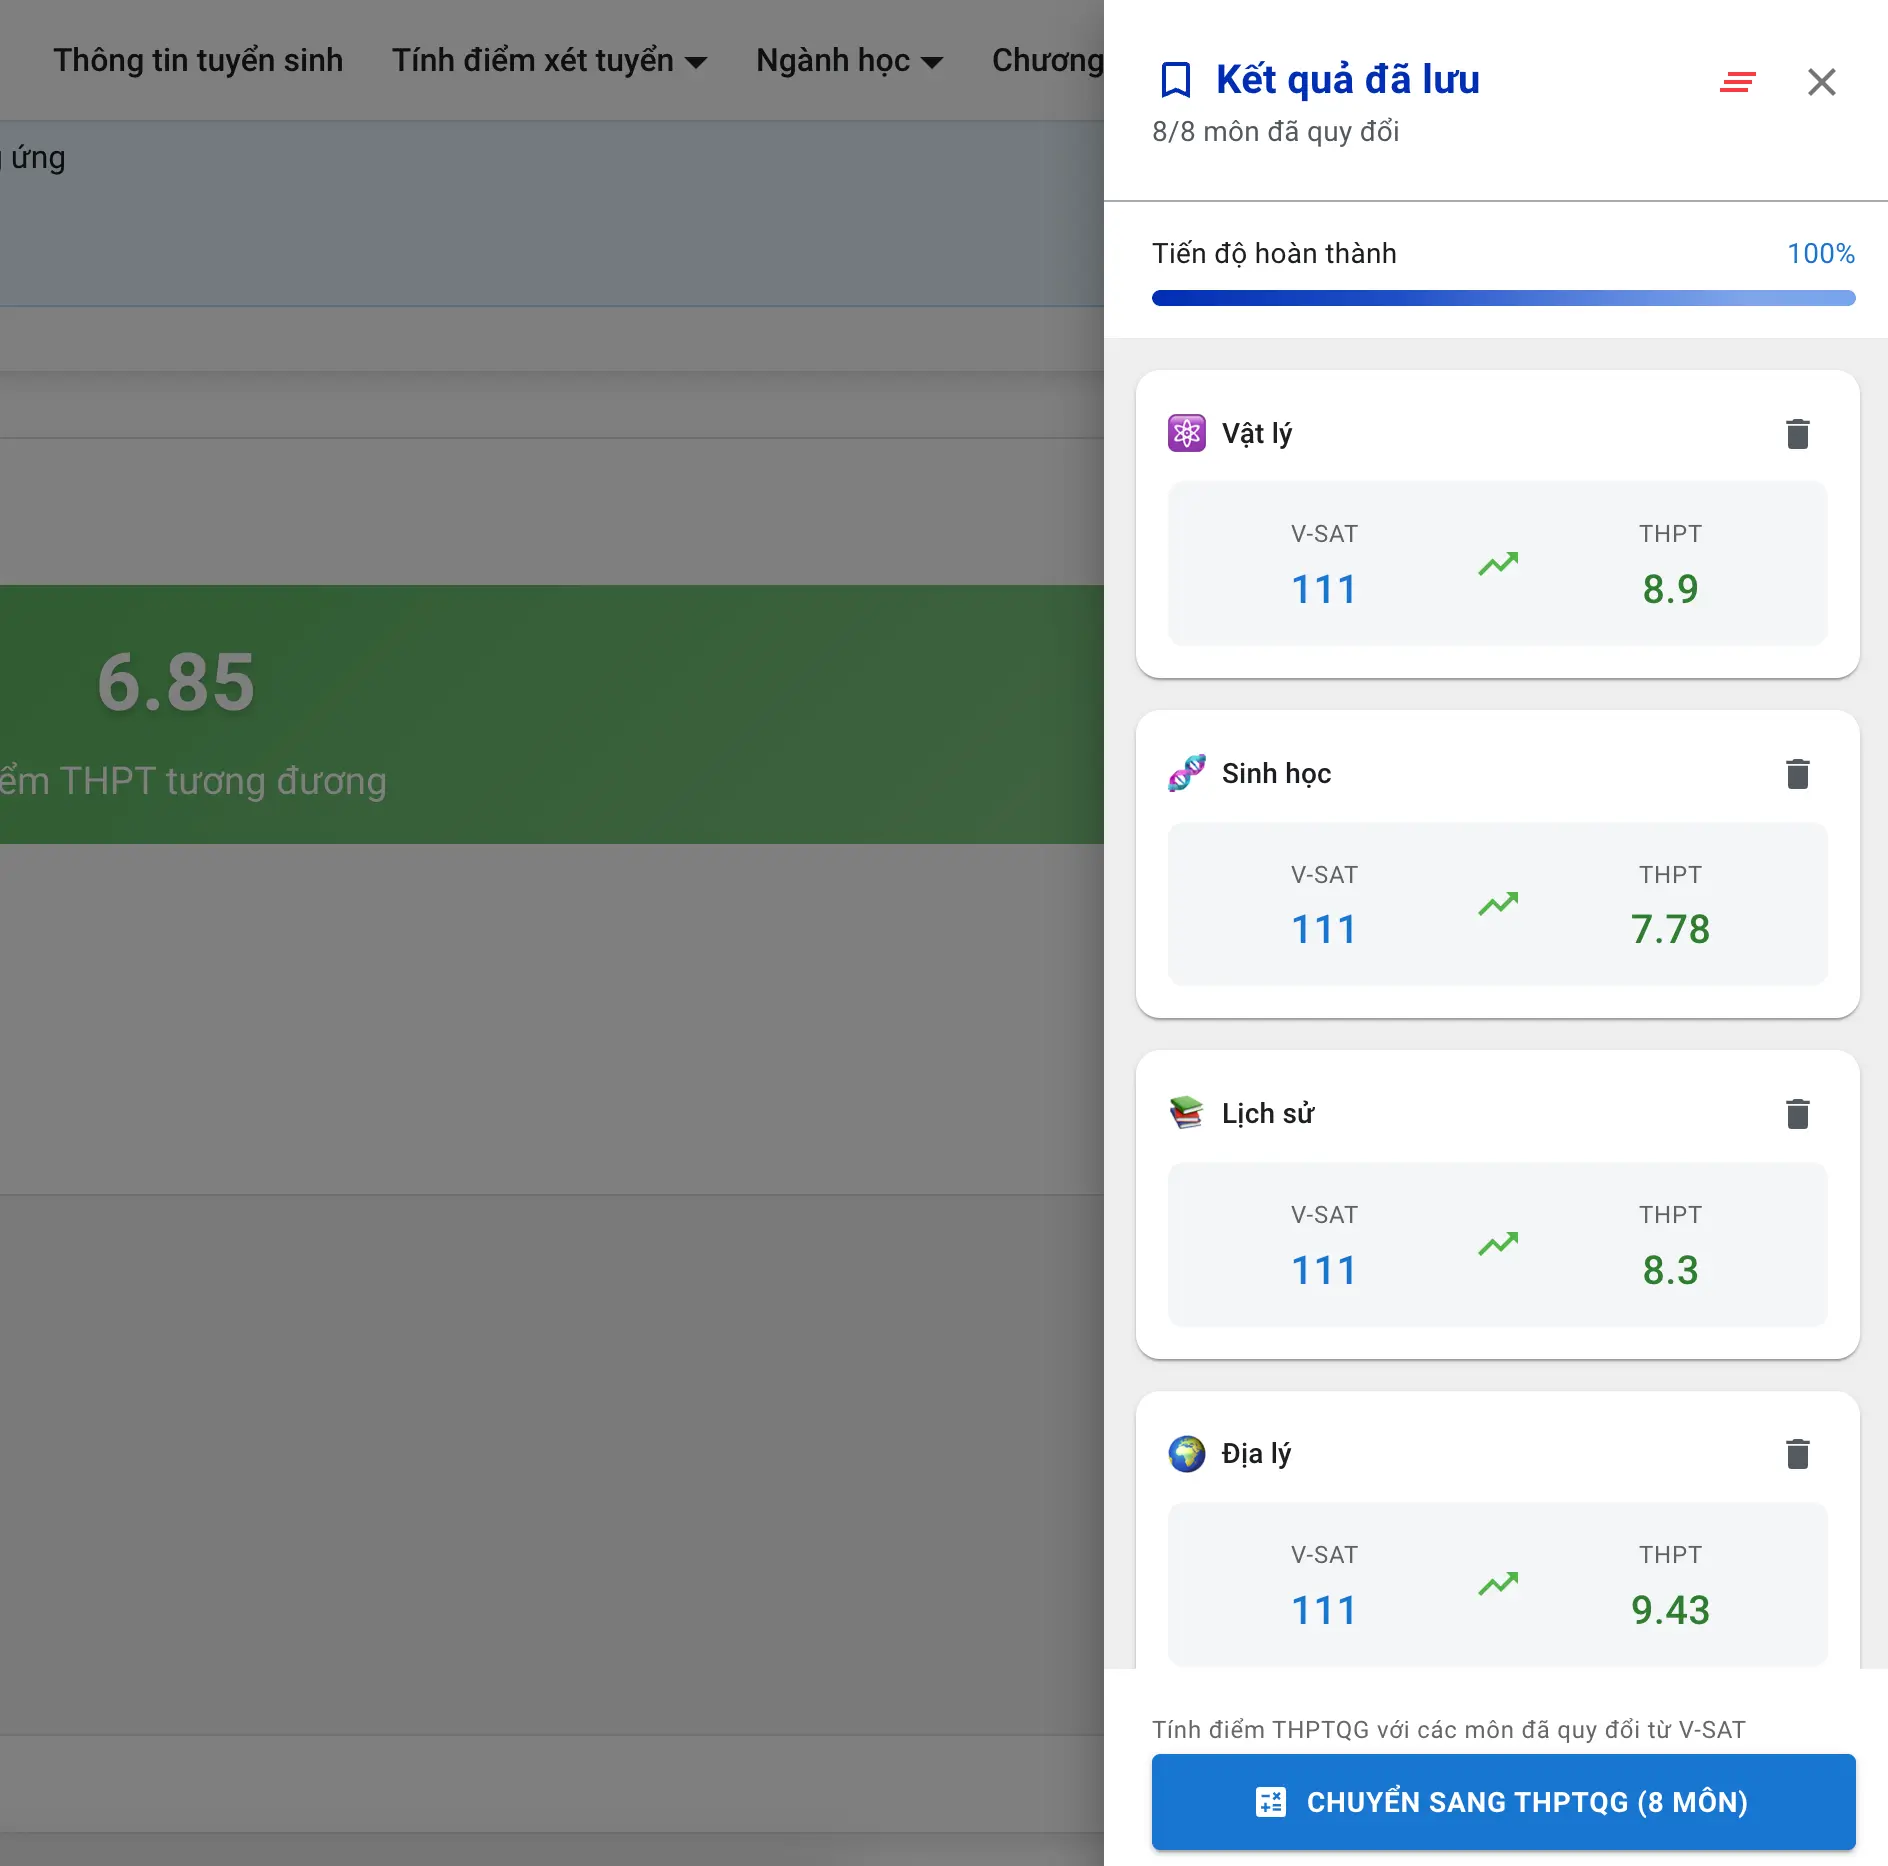
Task: Click the Vật lý atom icon
Action: click(1187, 434)
